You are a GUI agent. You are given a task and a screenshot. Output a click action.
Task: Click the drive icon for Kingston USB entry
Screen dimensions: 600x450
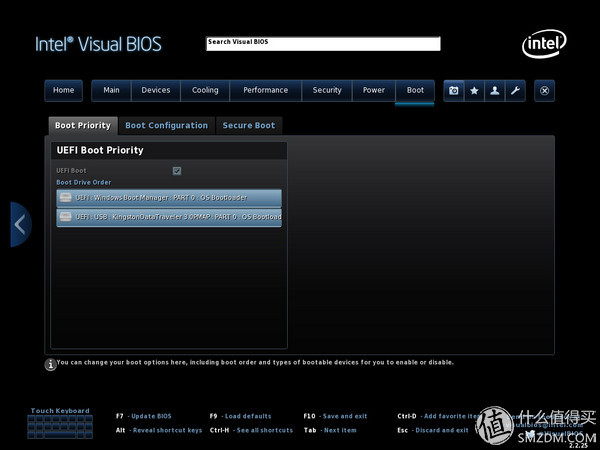[x=65, y=217]
